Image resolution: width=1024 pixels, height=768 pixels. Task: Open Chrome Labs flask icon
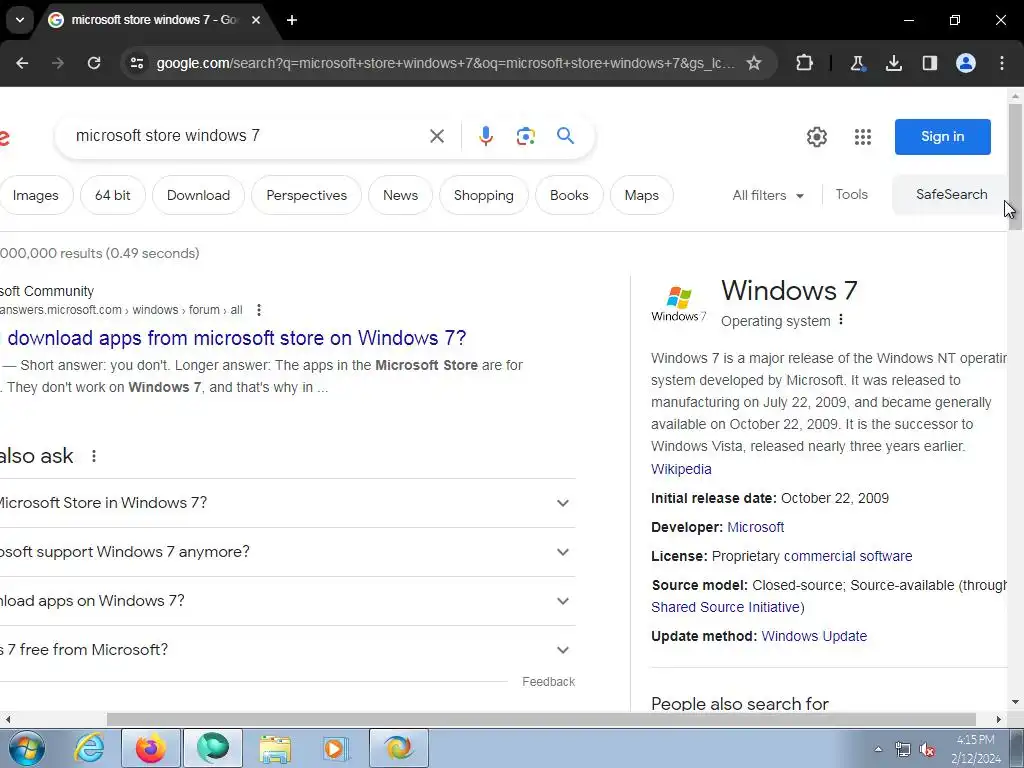point(857,63)
